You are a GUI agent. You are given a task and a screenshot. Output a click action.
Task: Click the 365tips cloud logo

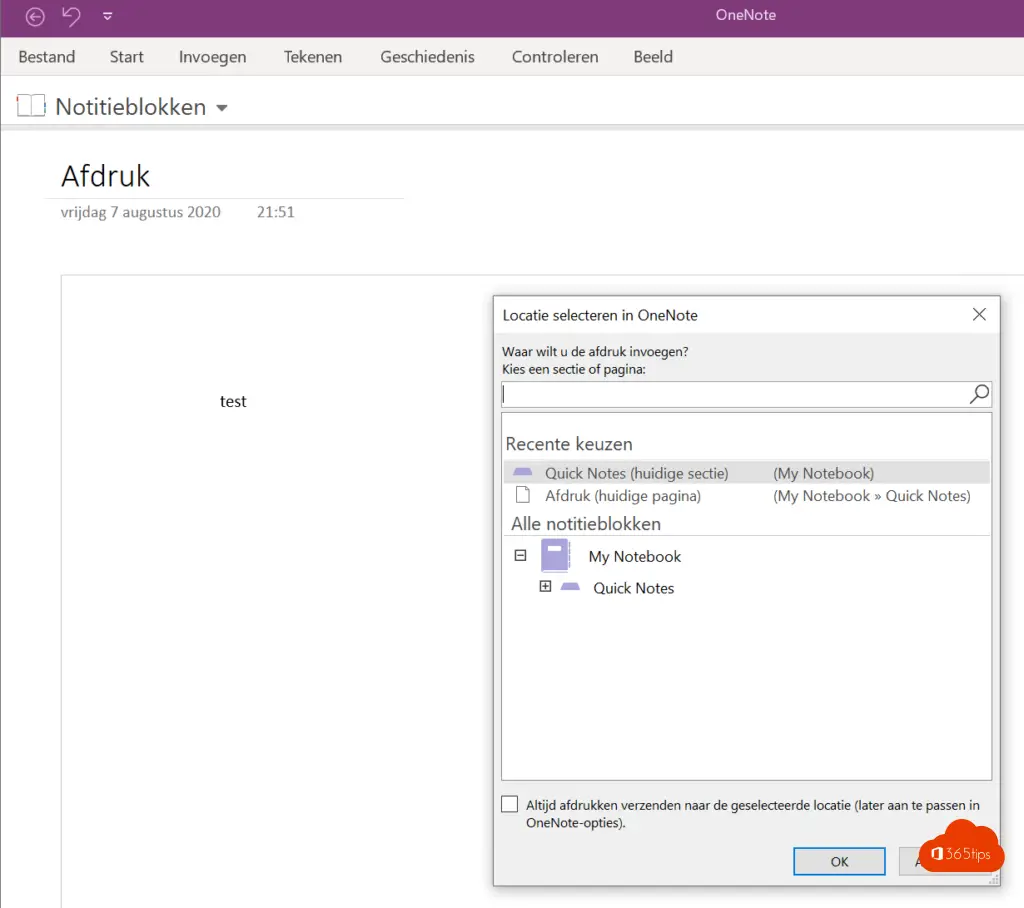[x=960, y=848]
